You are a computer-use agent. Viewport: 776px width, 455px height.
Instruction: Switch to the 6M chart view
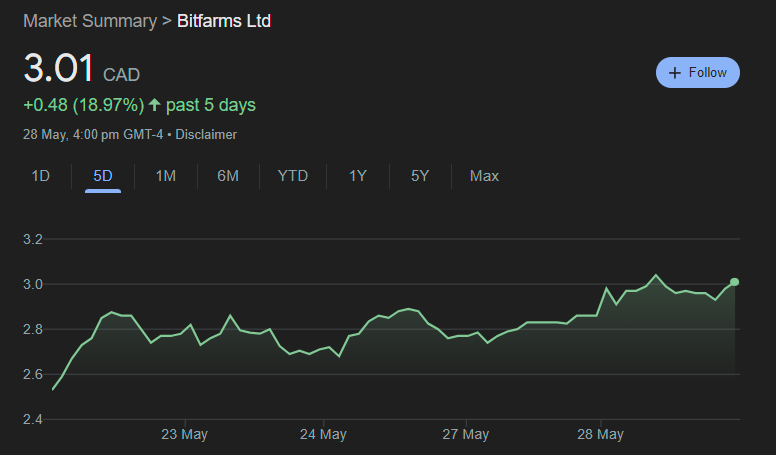click(228, 176)
